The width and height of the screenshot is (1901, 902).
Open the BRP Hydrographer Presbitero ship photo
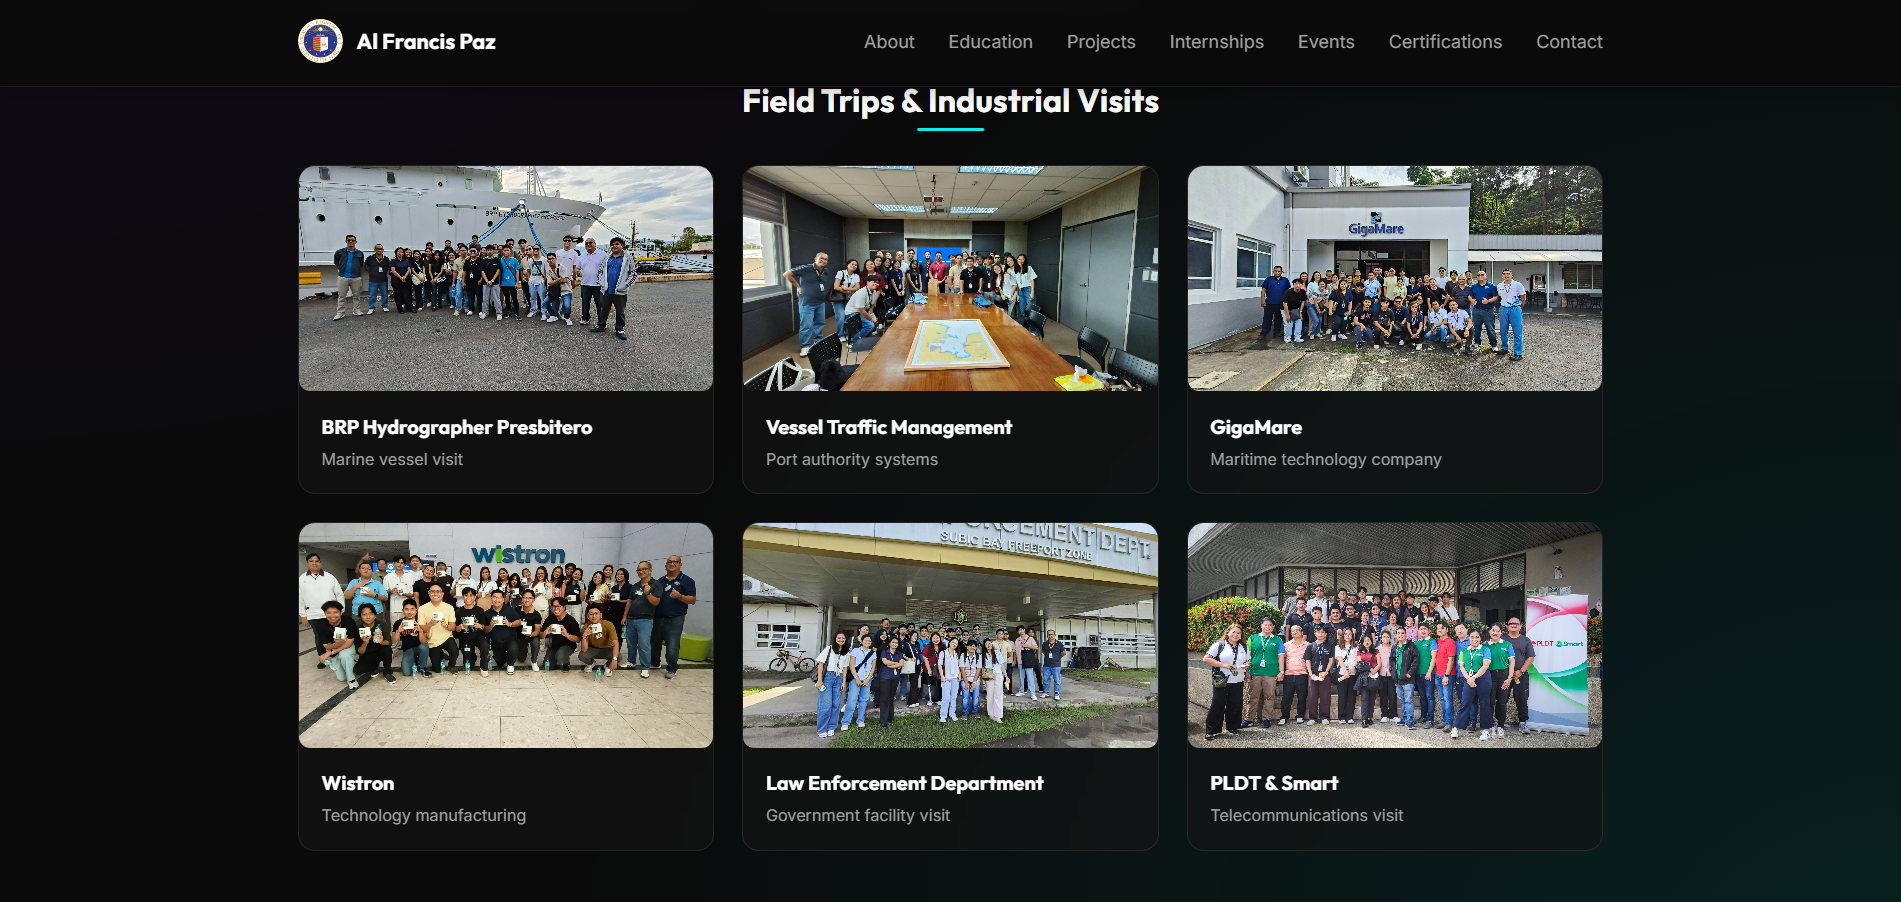(506, 278)
